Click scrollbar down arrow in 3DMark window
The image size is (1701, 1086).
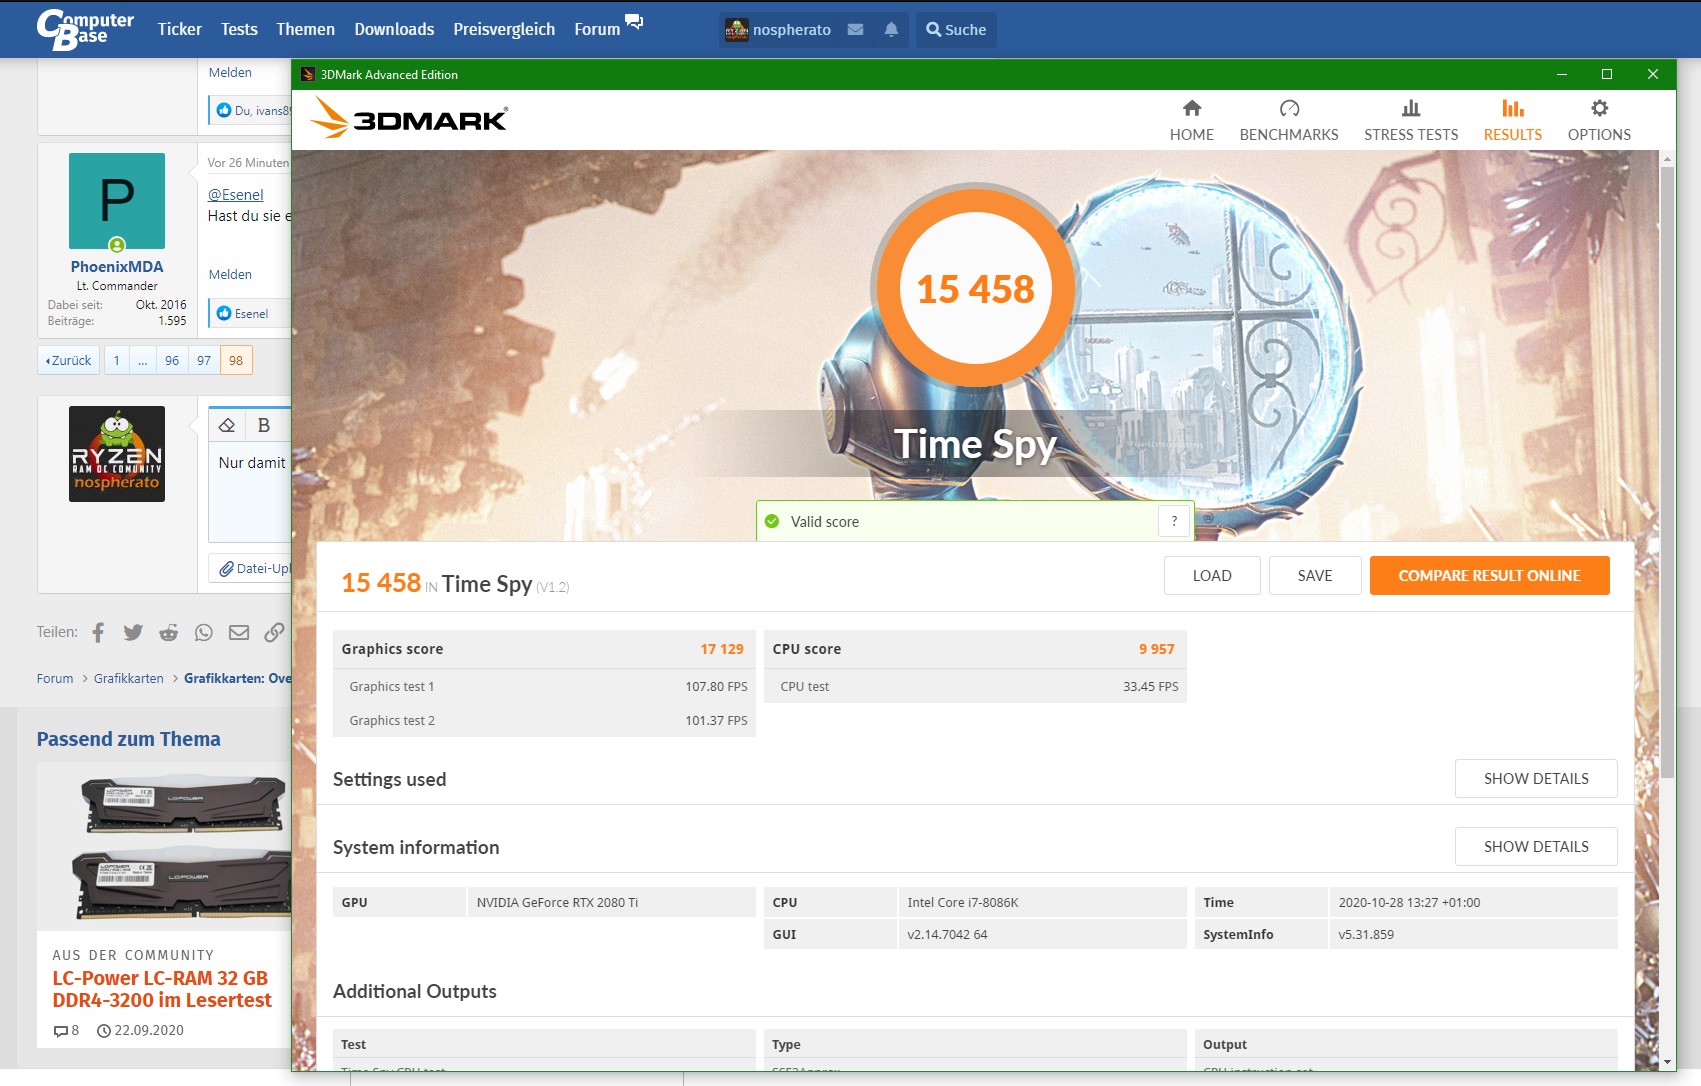(x=1666, y=1061)
